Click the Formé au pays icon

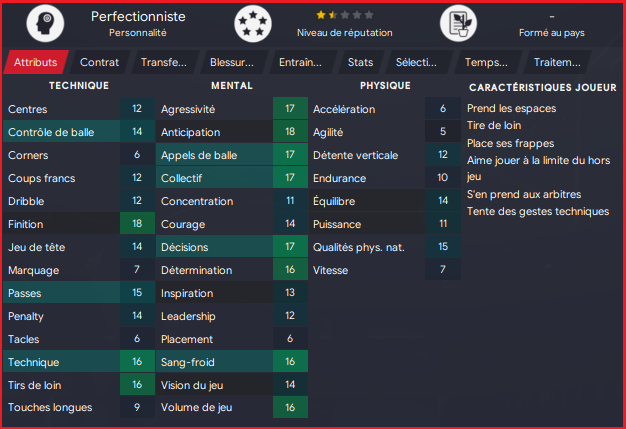[x=463, y=24]
